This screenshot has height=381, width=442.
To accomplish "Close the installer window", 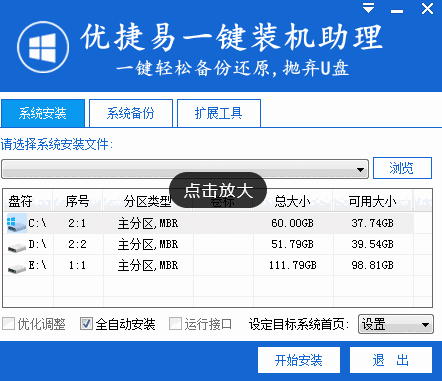I will tap(427, 8).
